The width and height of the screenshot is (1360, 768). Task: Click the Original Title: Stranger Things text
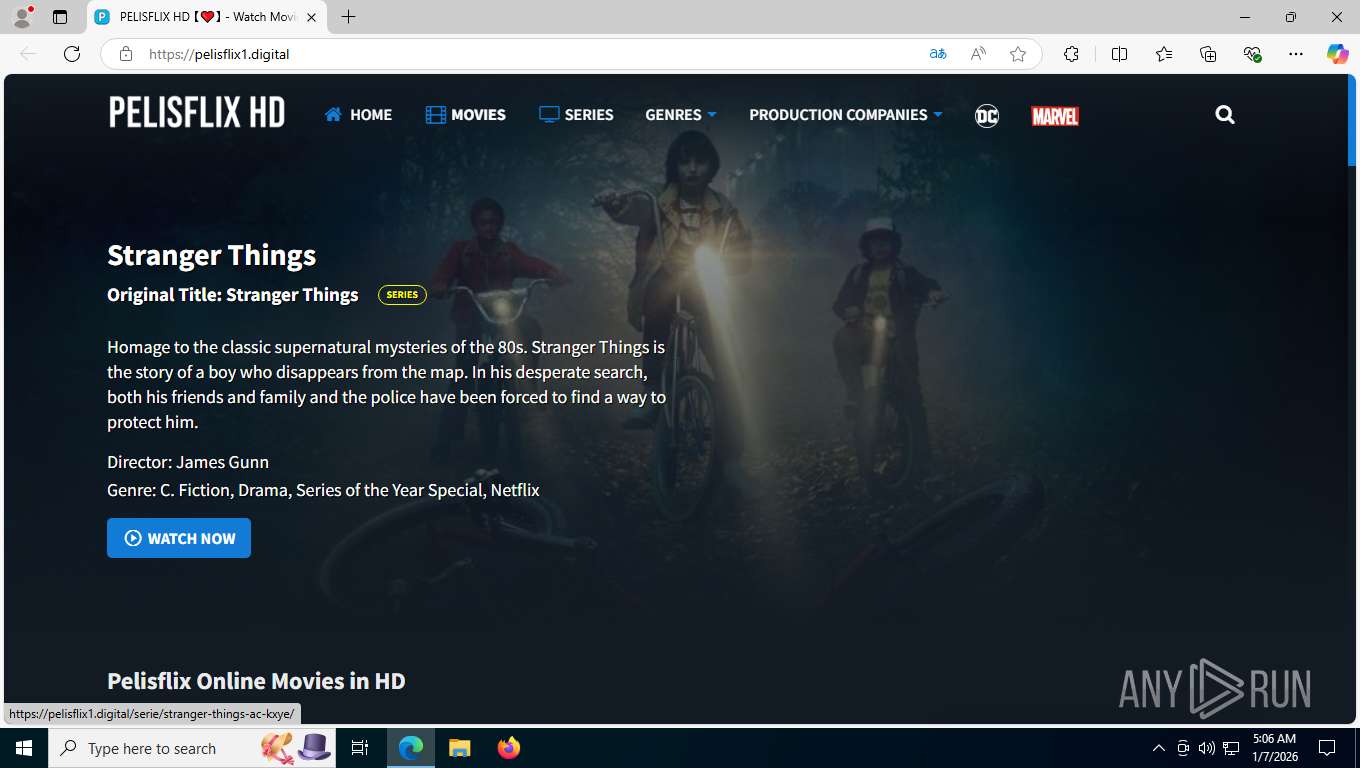click(233, 295)
